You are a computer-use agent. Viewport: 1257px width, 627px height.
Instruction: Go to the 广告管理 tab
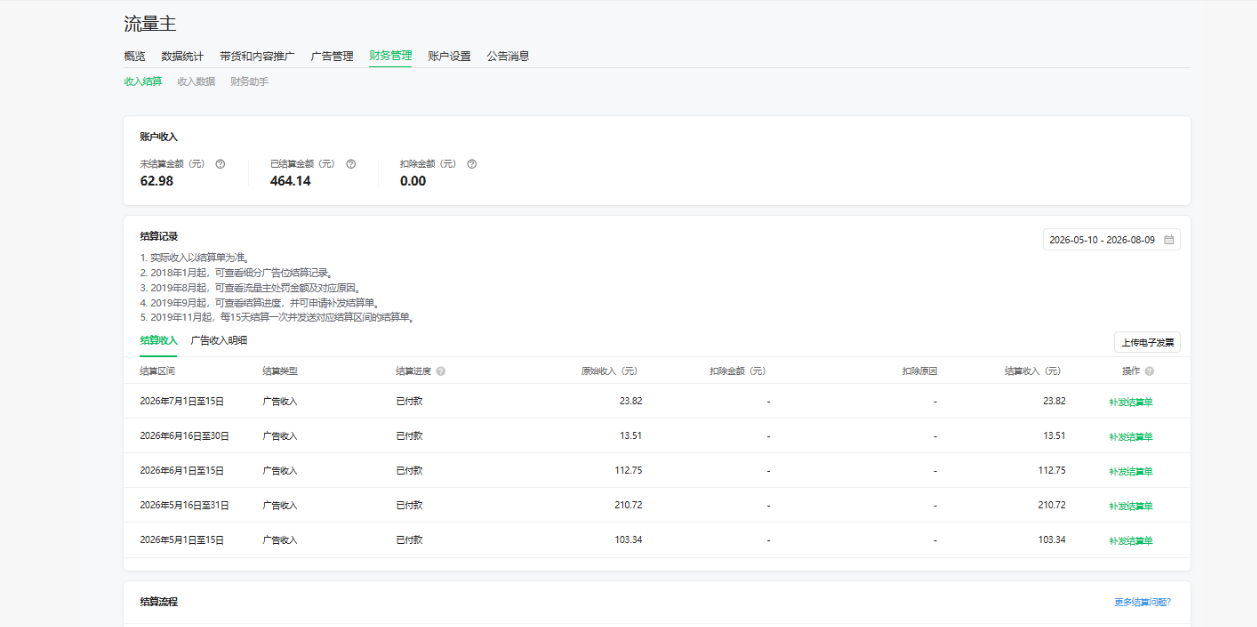point(332,56)
